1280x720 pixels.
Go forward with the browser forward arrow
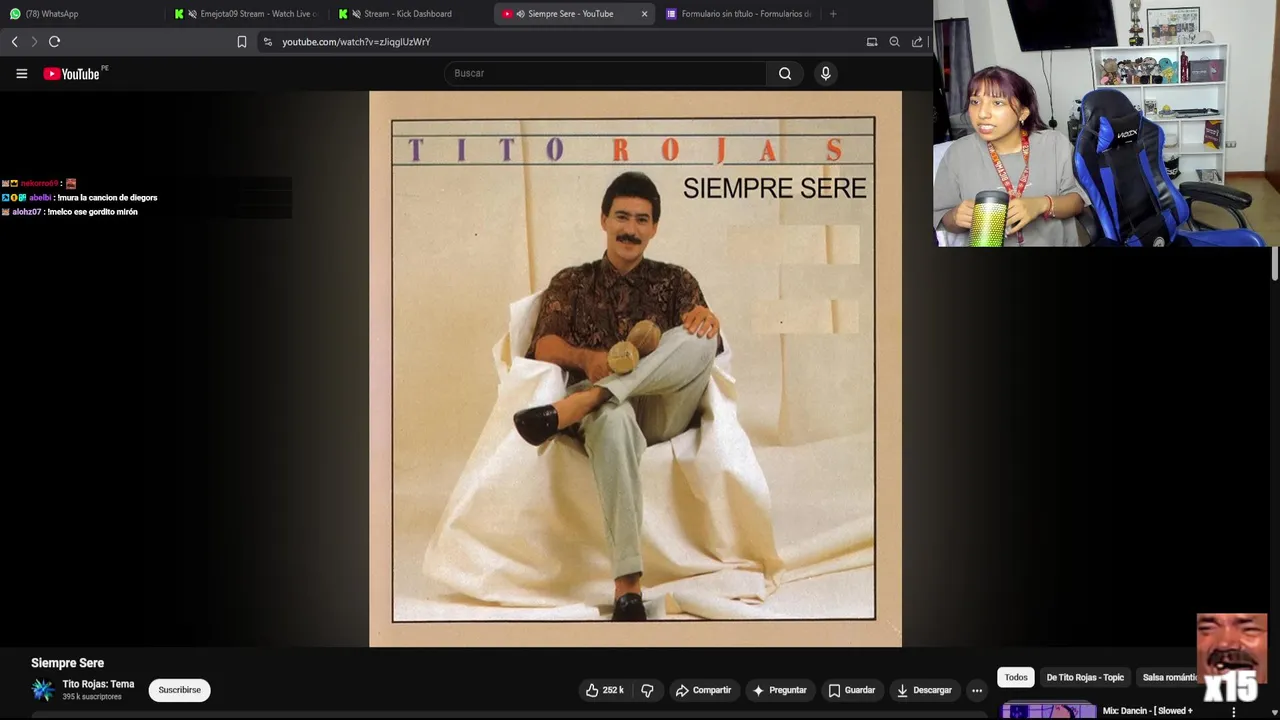coord(33,41)
